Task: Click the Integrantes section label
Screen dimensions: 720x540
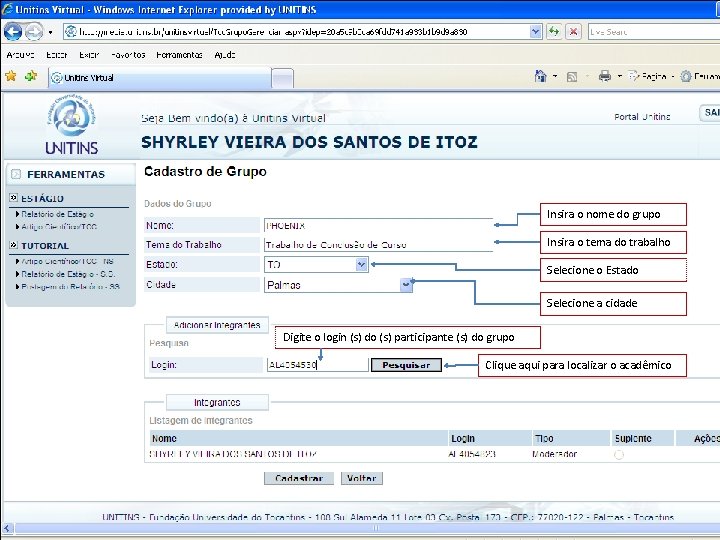Action: pyautogui.click(x=217, y=402)
